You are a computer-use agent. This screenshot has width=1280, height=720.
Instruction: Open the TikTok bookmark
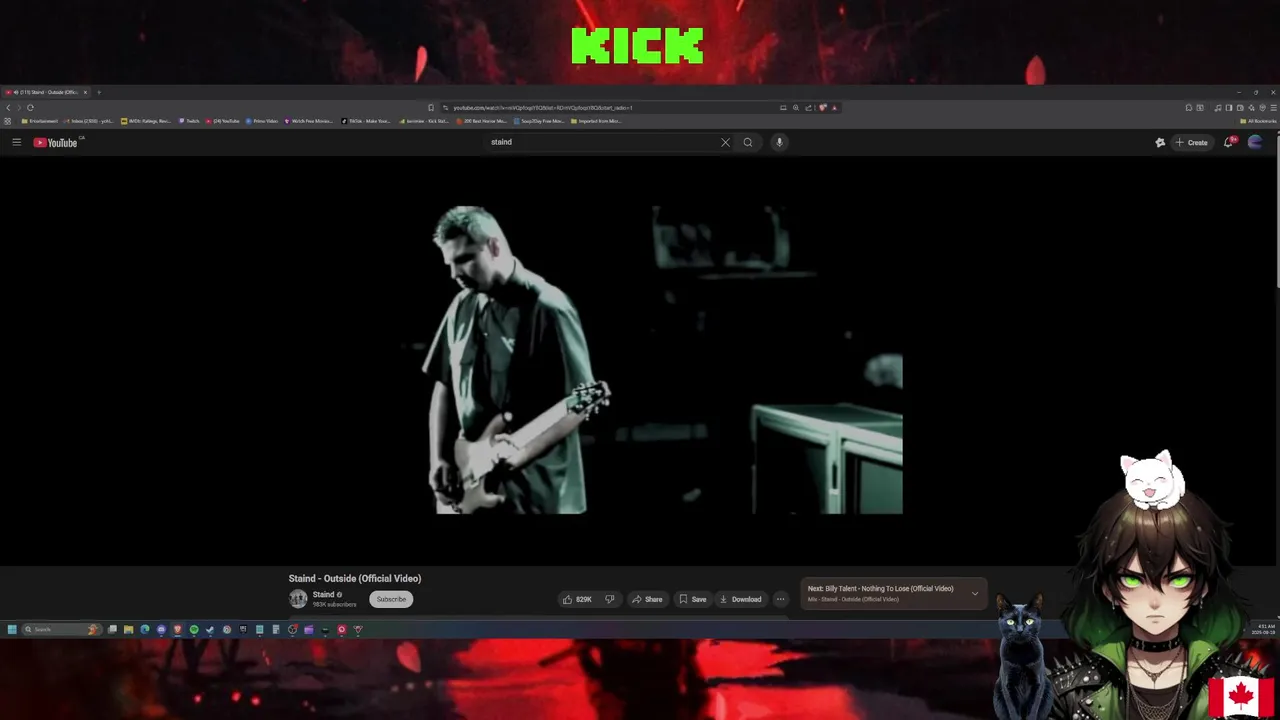[366, 121]
